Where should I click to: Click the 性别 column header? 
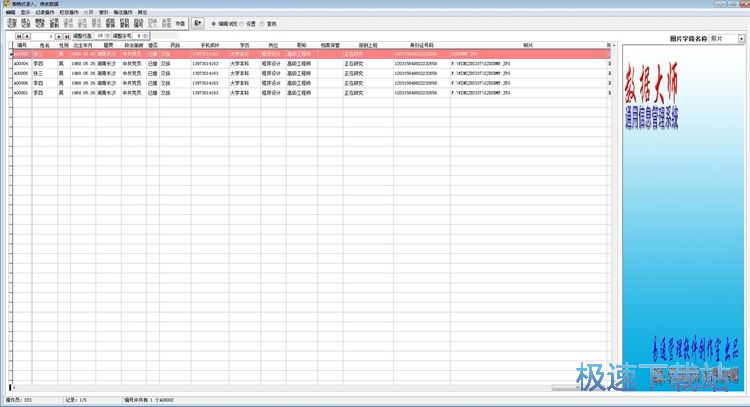[x=64, y=45]
